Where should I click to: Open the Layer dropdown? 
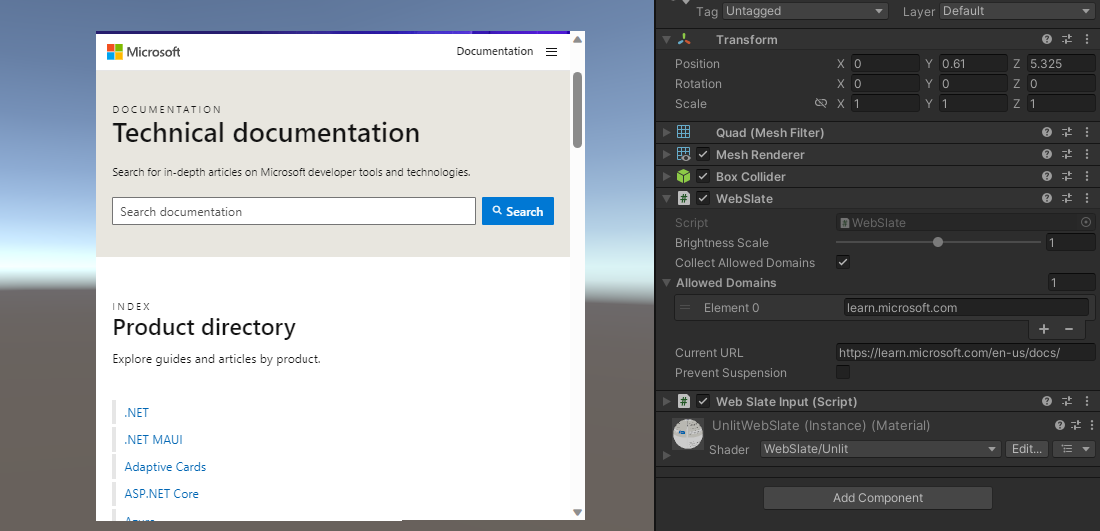tap(1017, 11)
